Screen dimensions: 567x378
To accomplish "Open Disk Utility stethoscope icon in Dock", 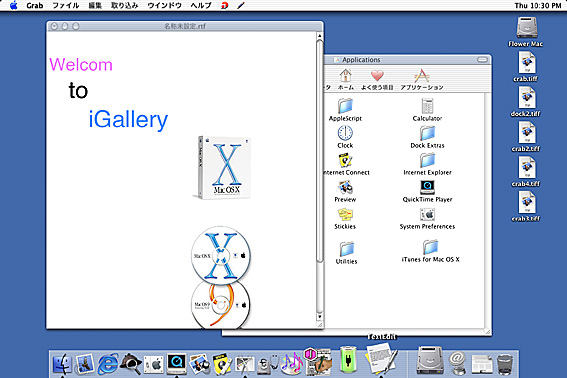I will tap(268, 365).
